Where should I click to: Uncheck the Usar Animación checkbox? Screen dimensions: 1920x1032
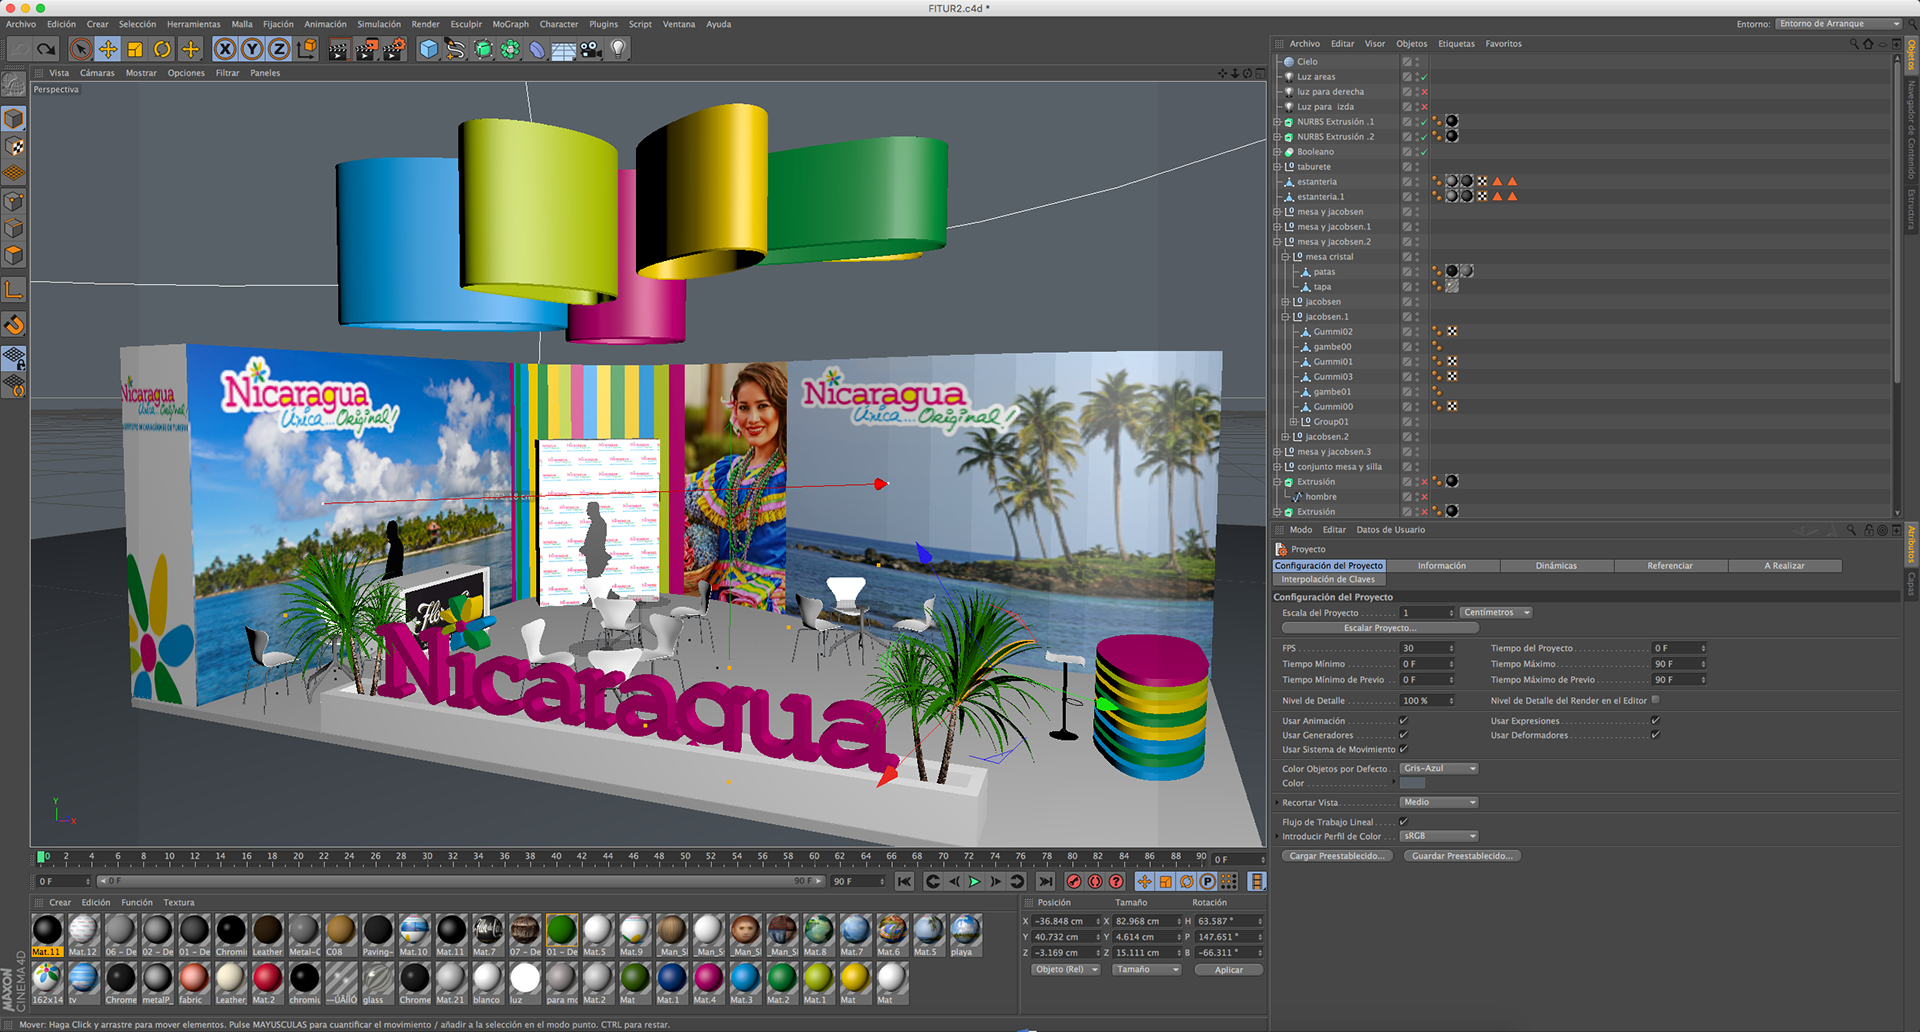pos(1403,721)
